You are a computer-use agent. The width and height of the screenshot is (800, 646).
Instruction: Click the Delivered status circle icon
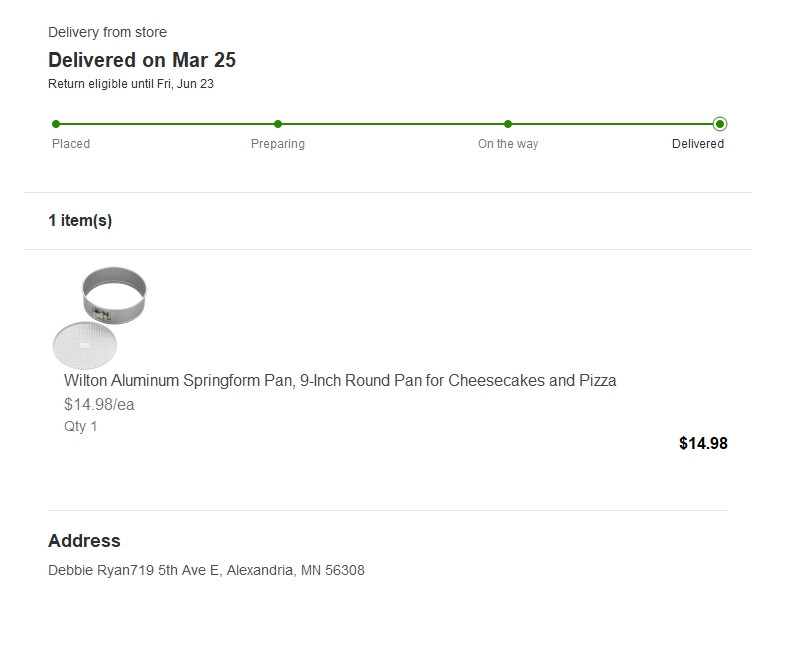pyautogui.click(x=720, y=124)
